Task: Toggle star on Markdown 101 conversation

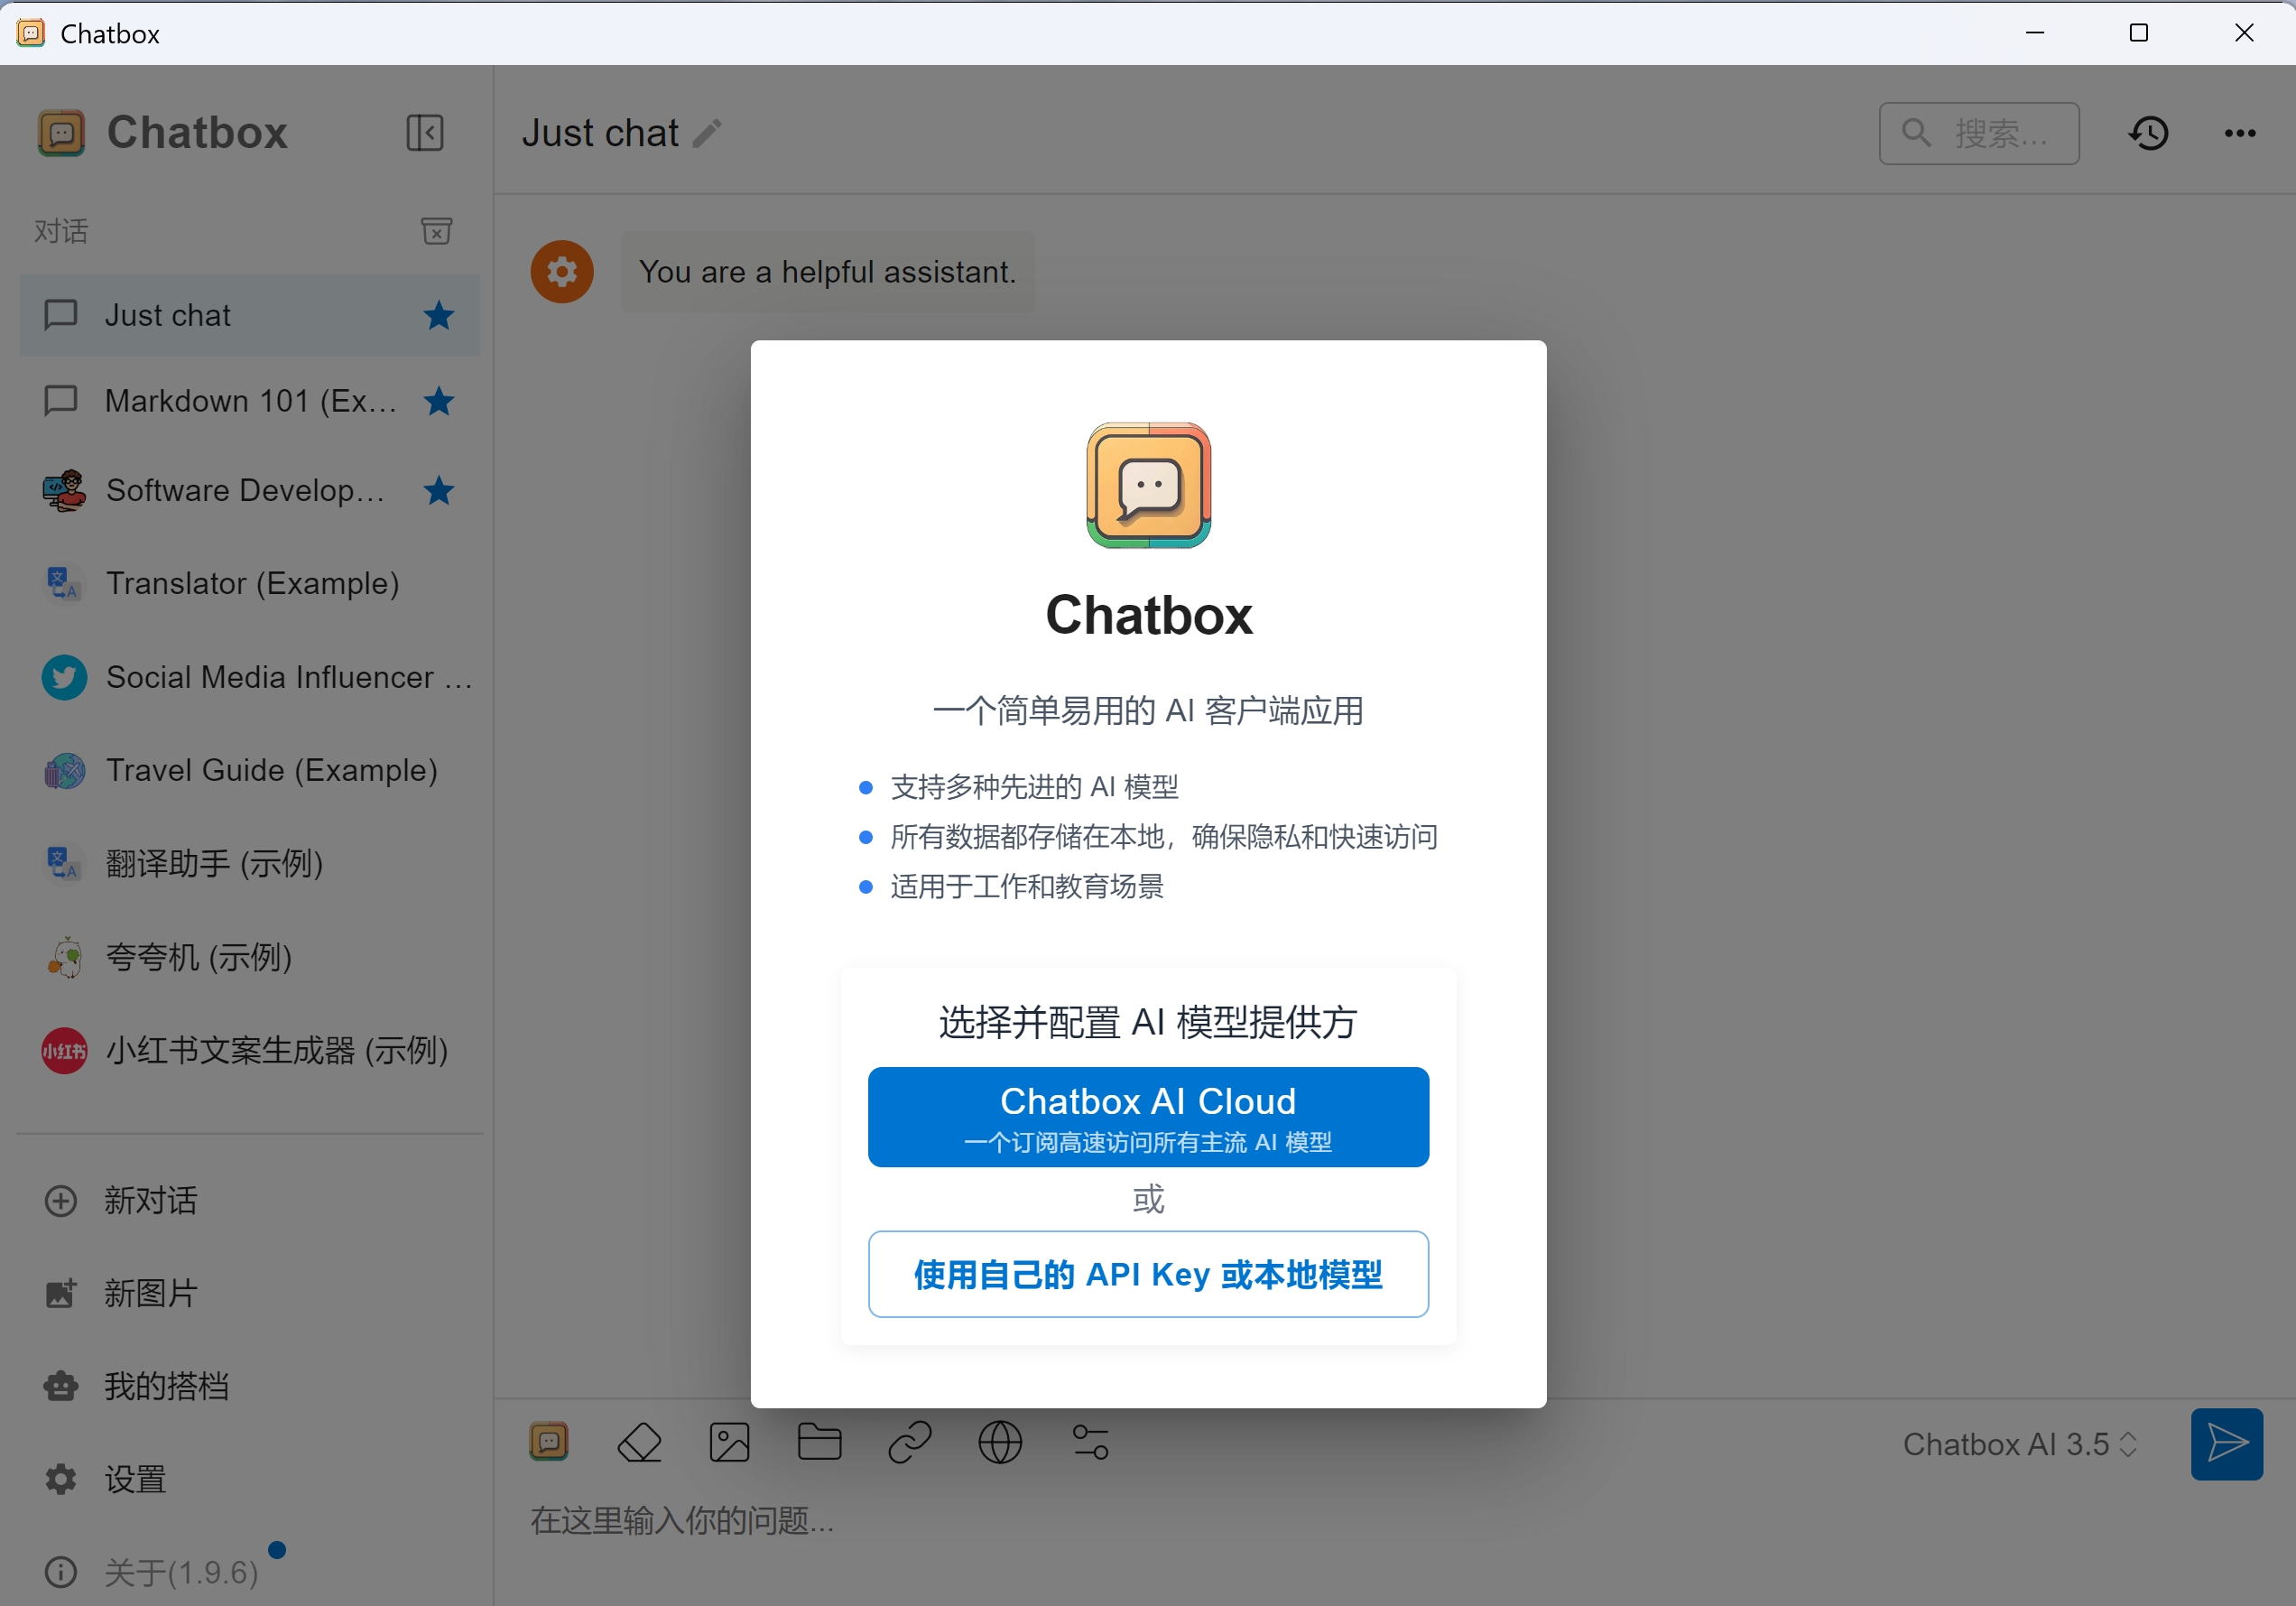Action: point(439,401)
